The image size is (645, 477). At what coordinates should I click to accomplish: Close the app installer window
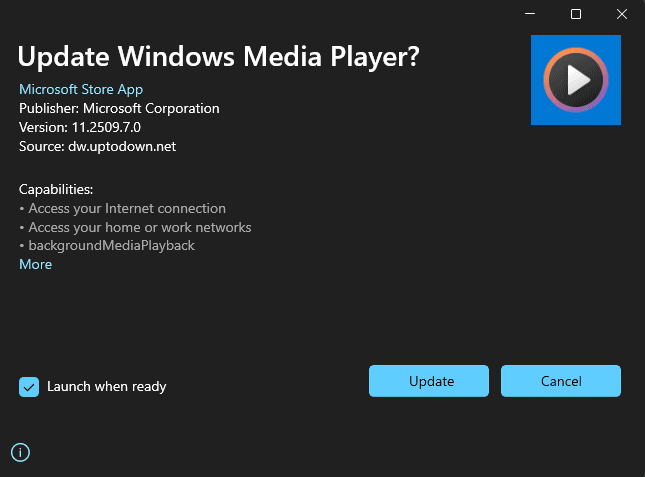click(x=621, y=14)
